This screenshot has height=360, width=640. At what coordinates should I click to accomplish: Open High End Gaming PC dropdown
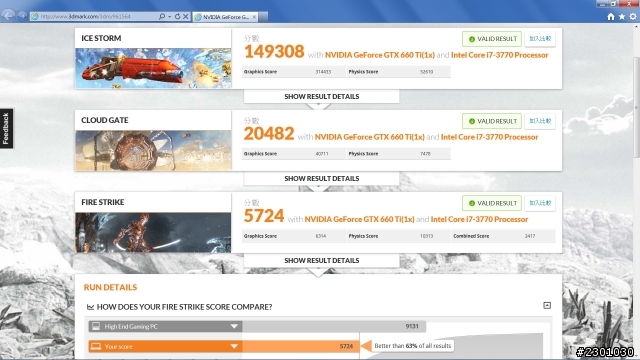[165, 327]
